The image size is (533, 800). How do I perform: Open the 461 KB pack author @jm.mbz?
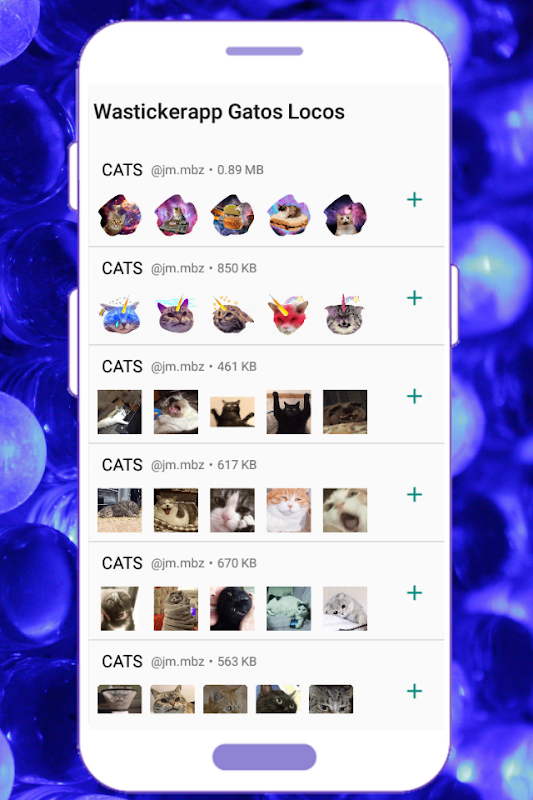tap(177, 367)
